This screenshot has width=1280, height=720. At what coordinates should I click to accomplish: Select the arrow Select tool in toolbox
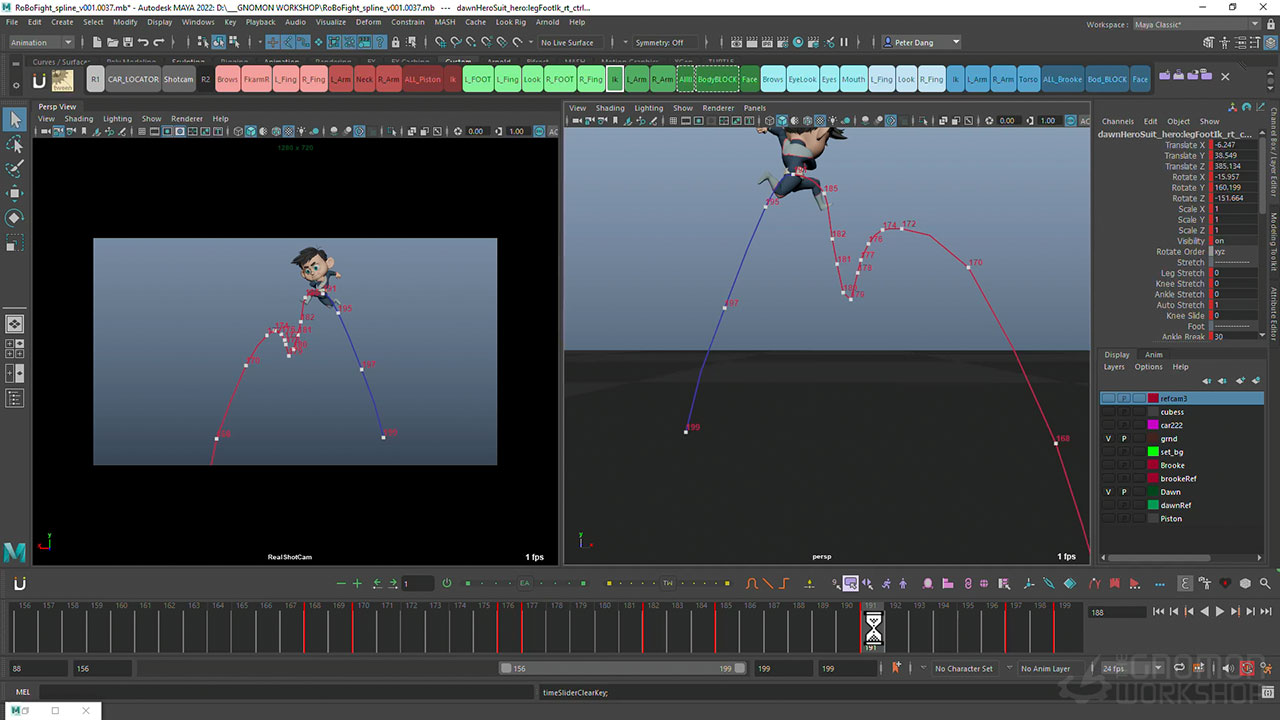pyautogui.click(x=15, y=120)
